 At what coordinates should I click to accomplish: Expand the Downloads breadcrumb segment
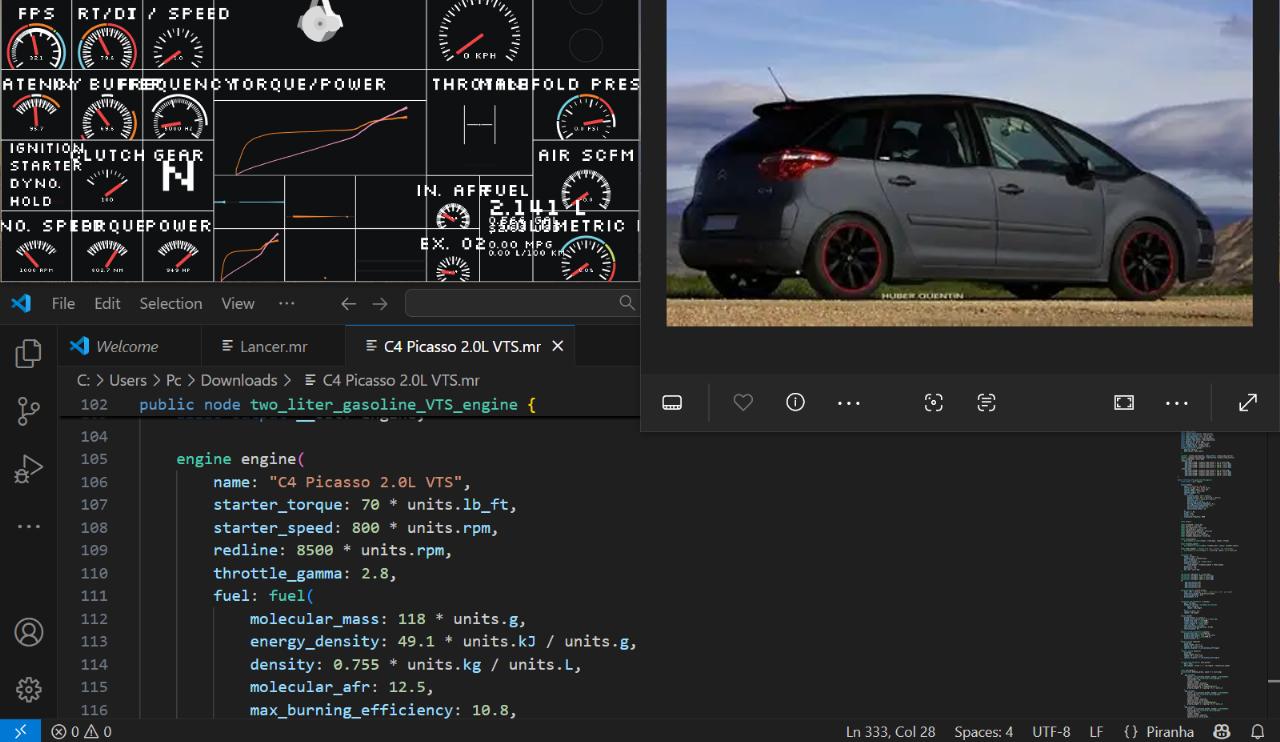(238, 380)
